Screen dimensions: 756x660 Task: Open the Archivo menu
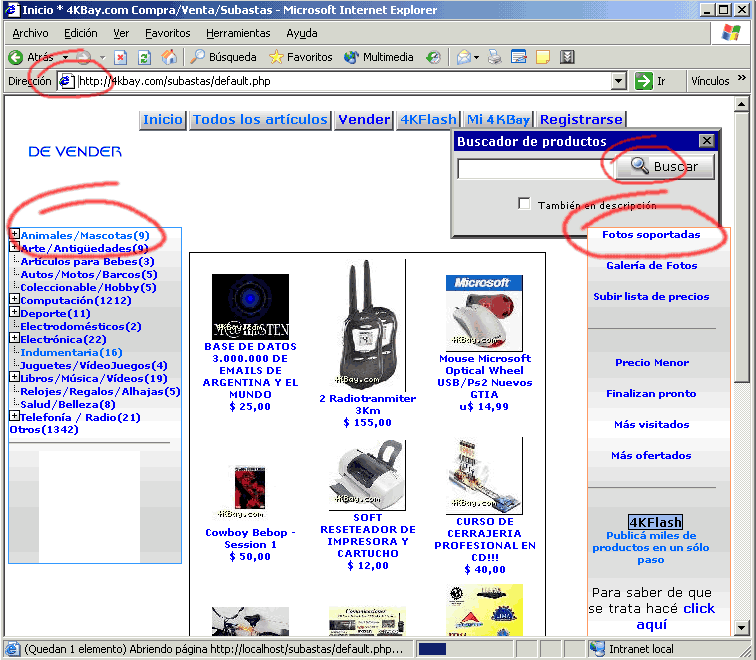[30, 33]
